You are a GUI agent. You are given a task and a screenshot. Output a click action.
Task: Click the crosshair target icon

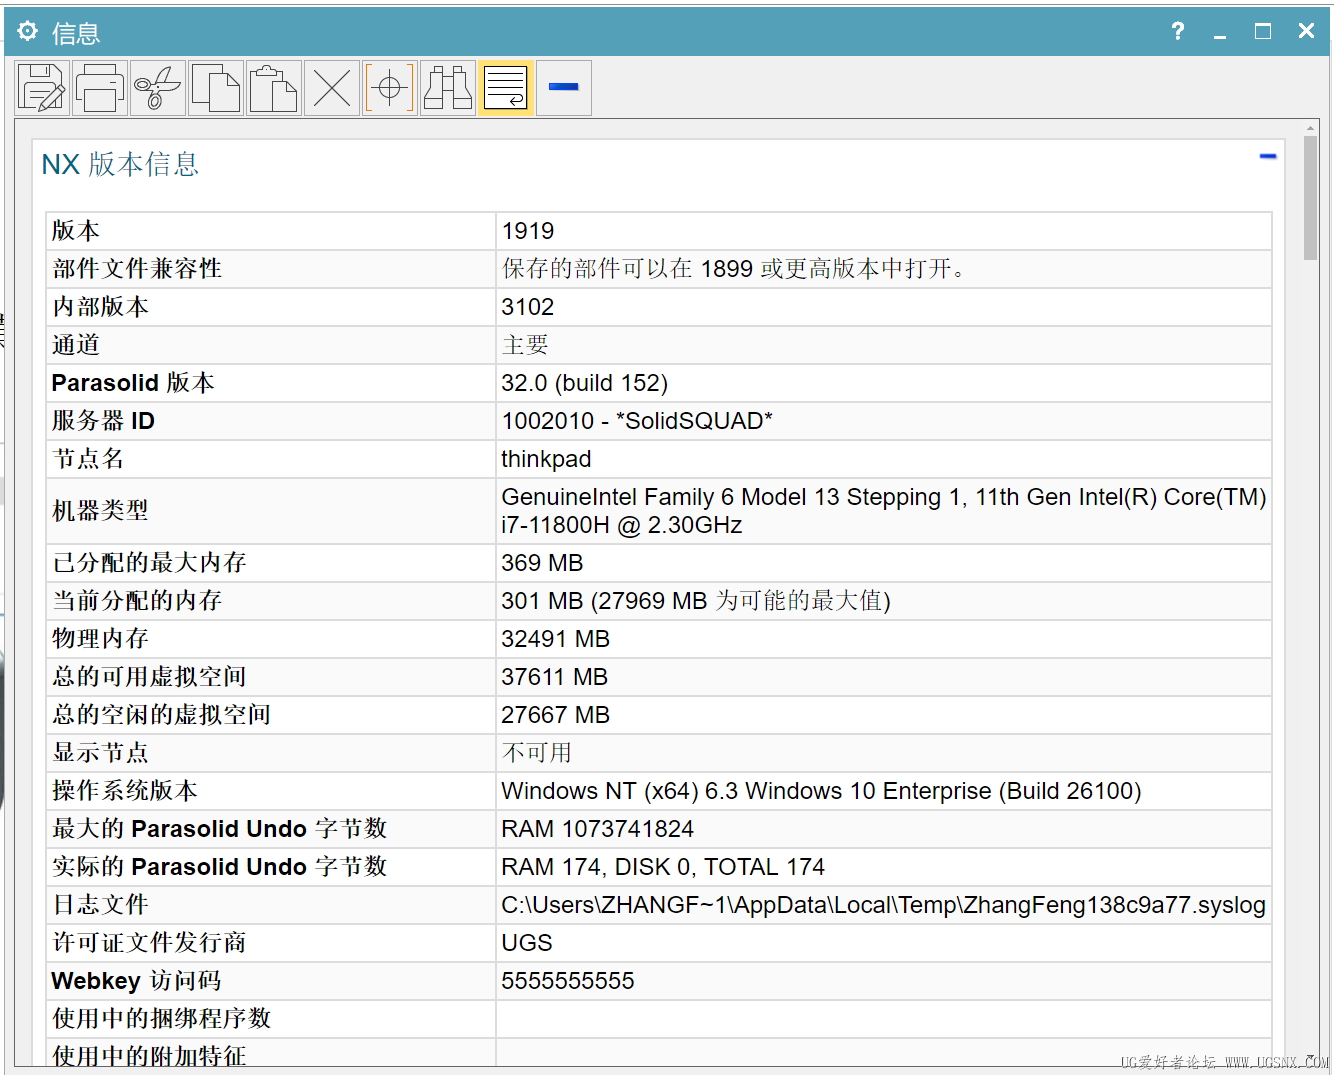tap(390, 88)
